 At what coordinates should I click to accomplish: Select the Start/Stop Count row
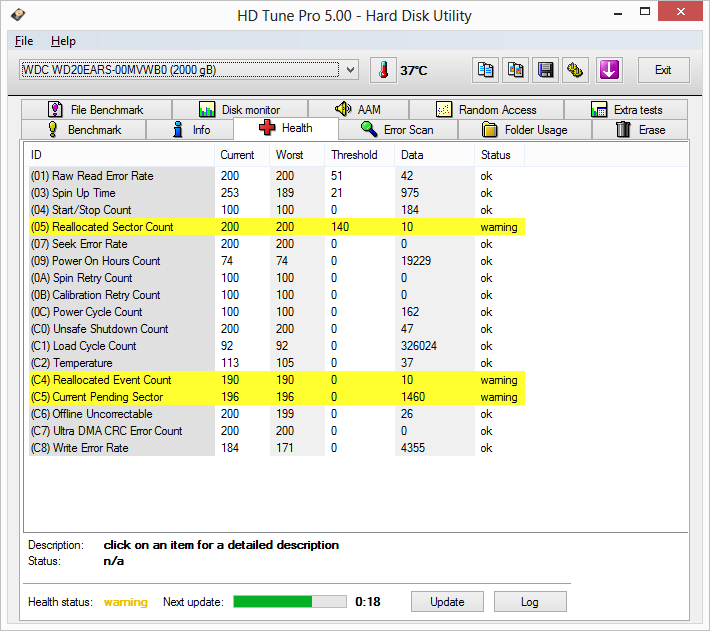[x=277, y=210]
